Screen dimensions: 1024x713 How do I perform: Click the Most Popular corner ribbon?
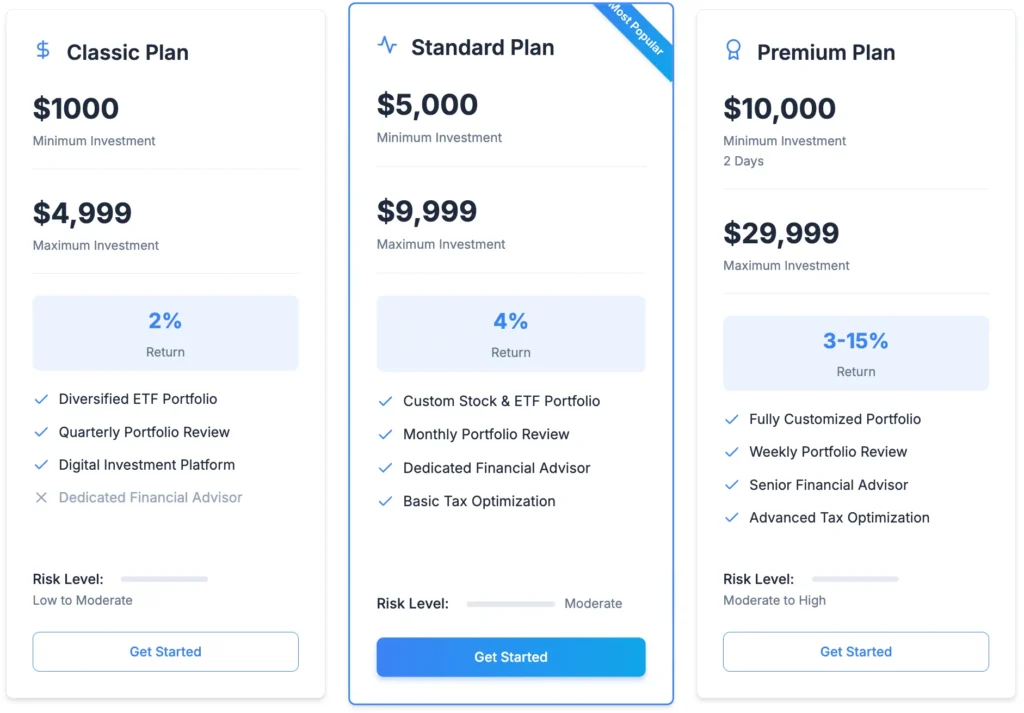(x=637, y=40)
